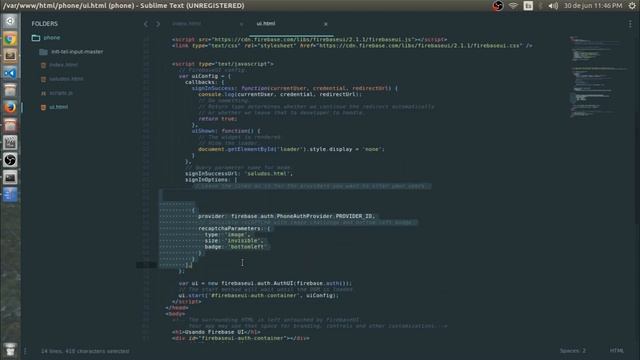640x360 pixels.
Task: Click the 'signInOptions: [' line
Action: point(211,180)
